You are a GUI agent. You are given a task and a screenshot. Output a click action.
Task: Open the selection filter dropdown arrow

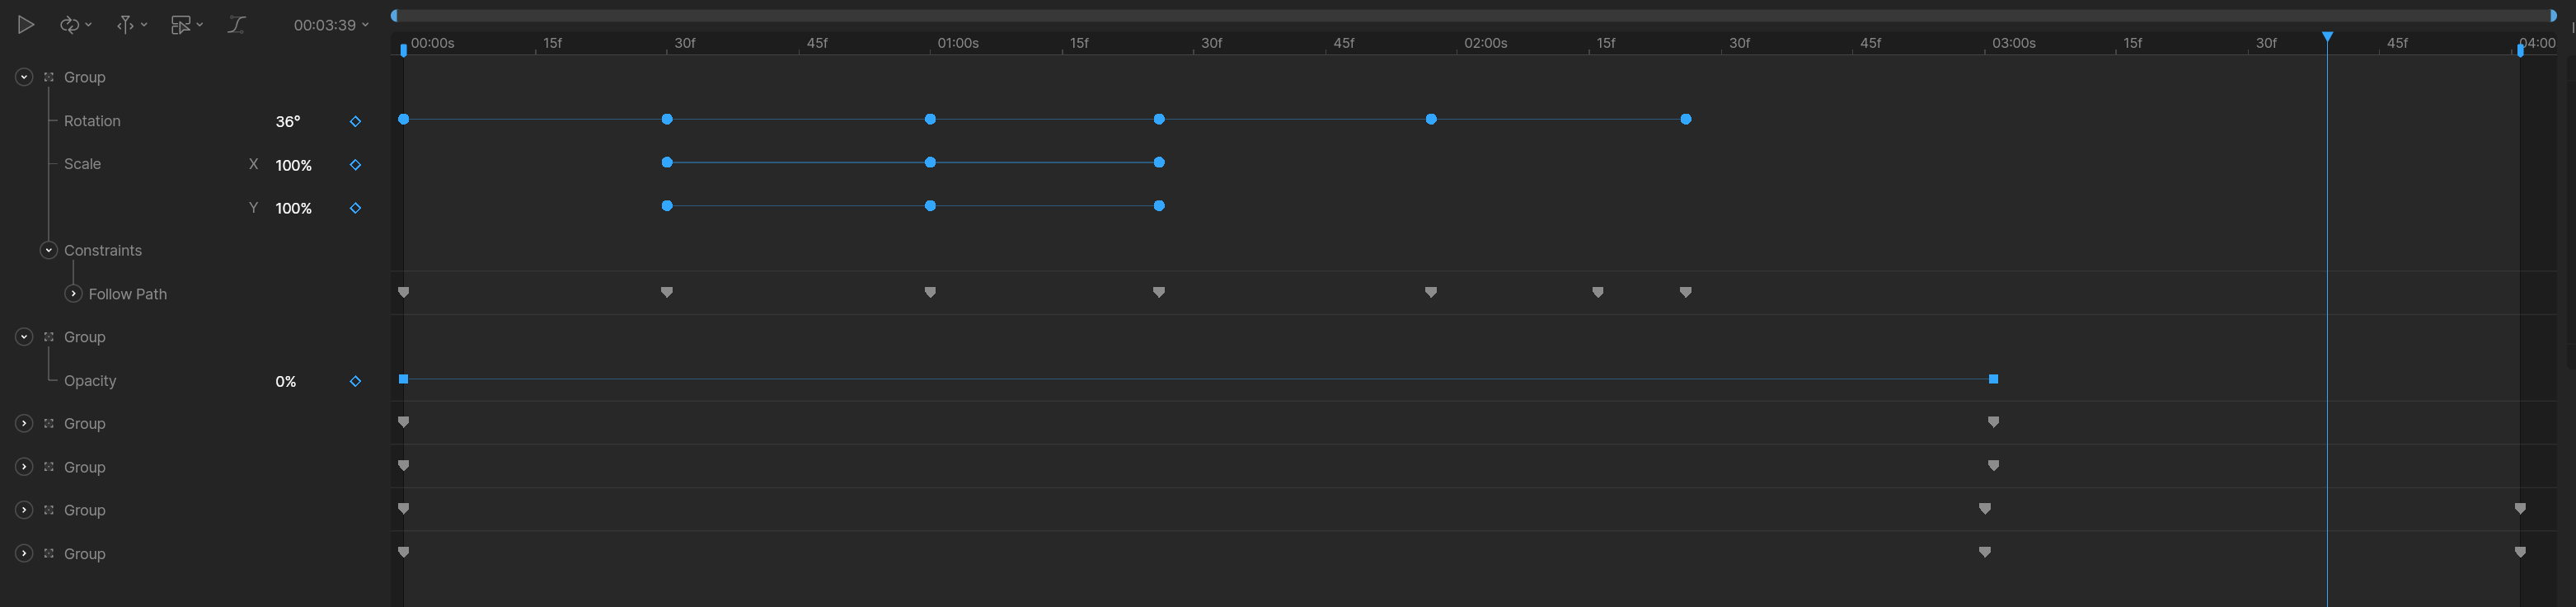pos(200,25)
